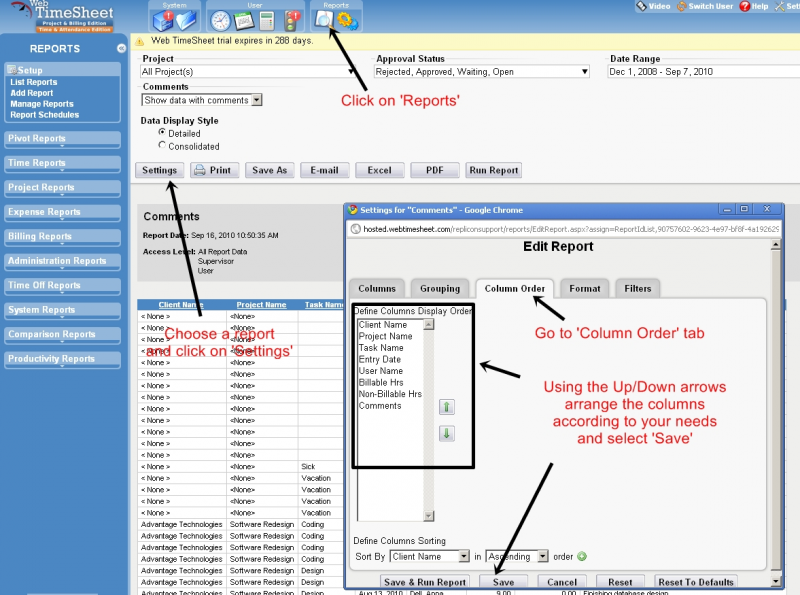
Task: Click the trial warning triangle icon
Action: 139,41
